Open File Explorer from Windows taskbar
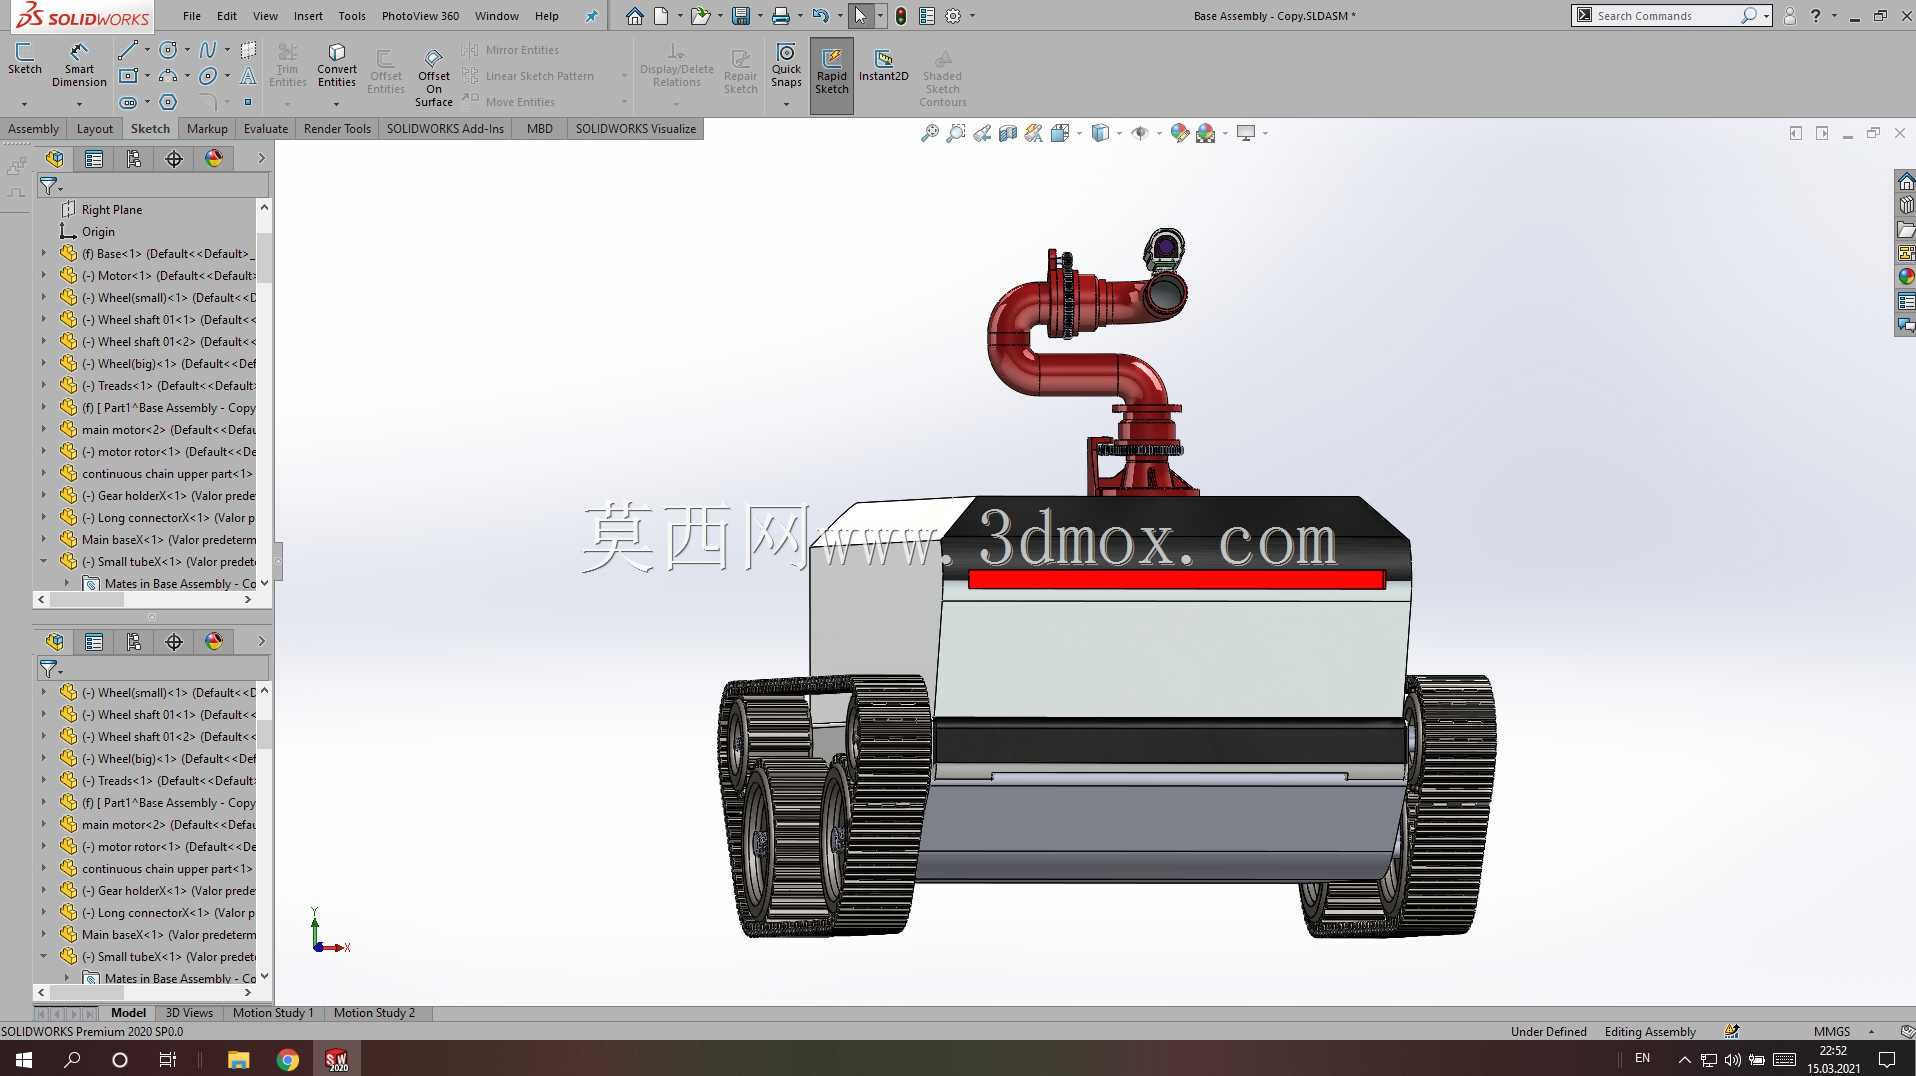 tap(238, 1060)
